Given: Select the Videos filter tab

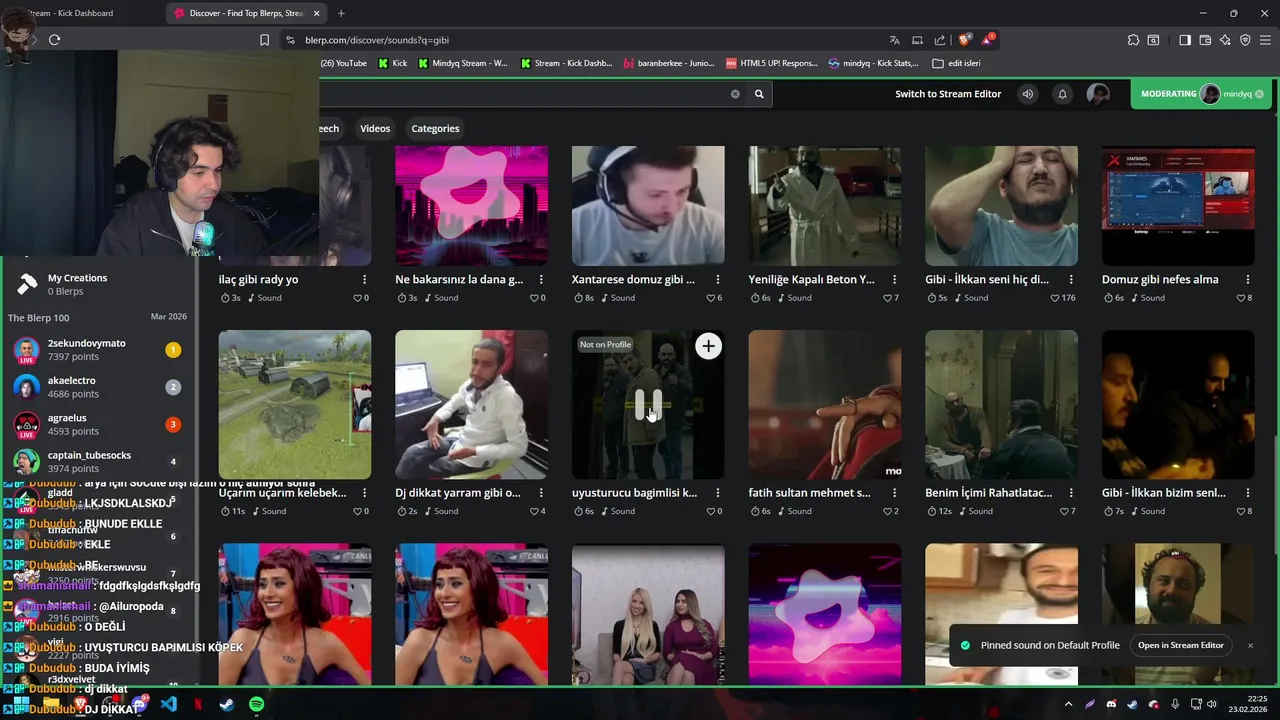Looking at the screenshot, I should (375, 128).
